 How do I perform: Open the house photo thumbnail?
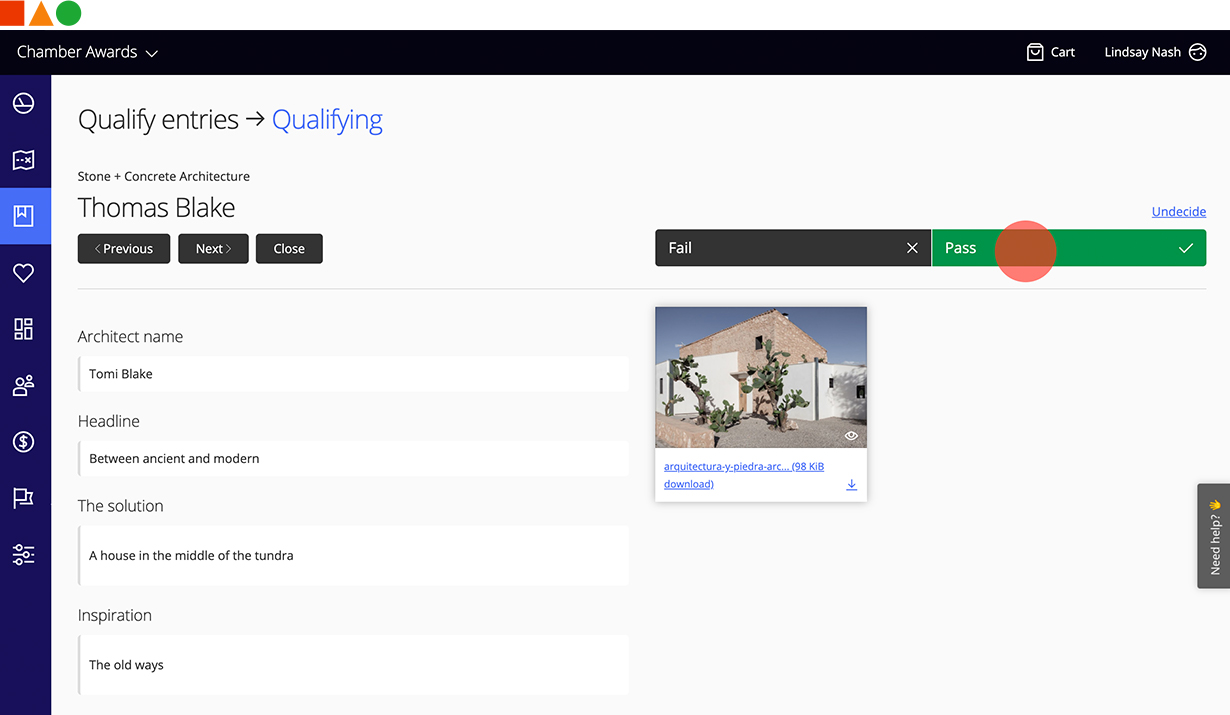[760, 376]
